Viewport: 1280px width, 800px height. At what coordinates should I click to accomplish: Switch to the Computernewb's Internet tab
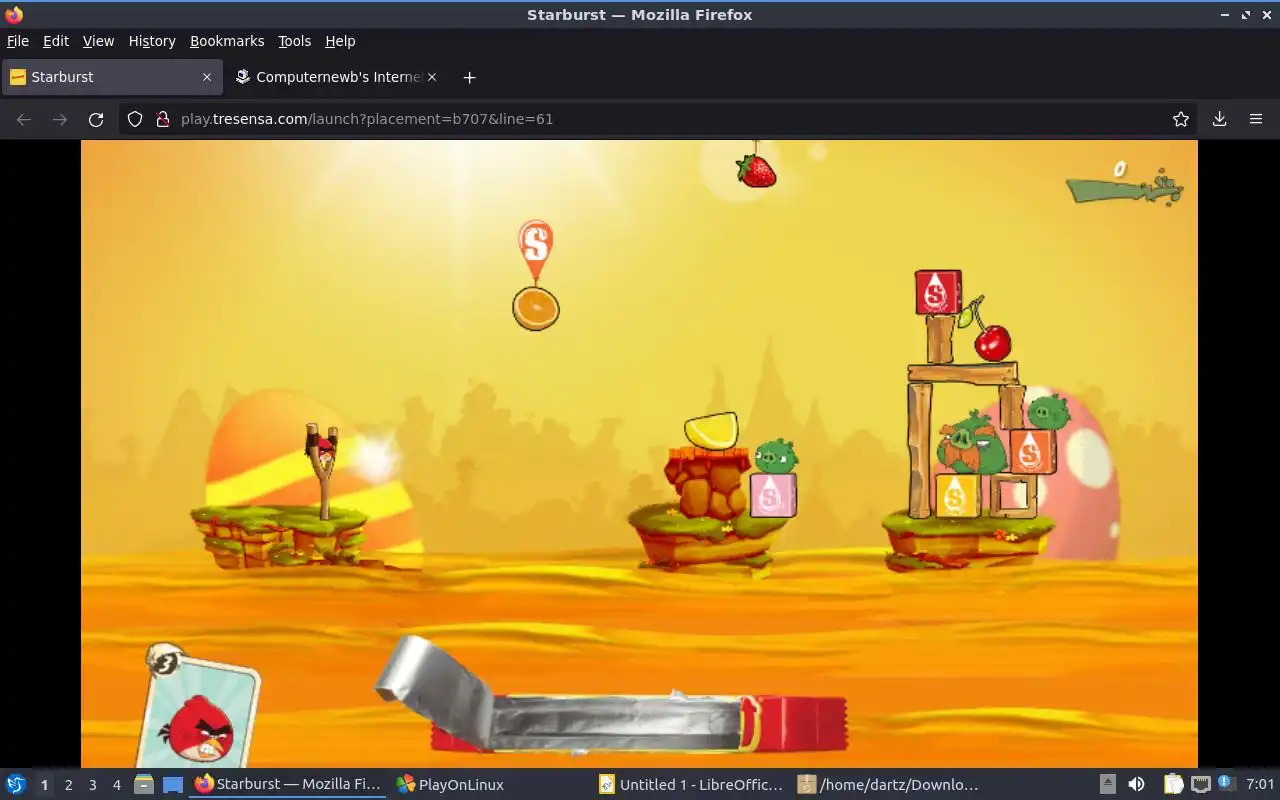(336, 77)
